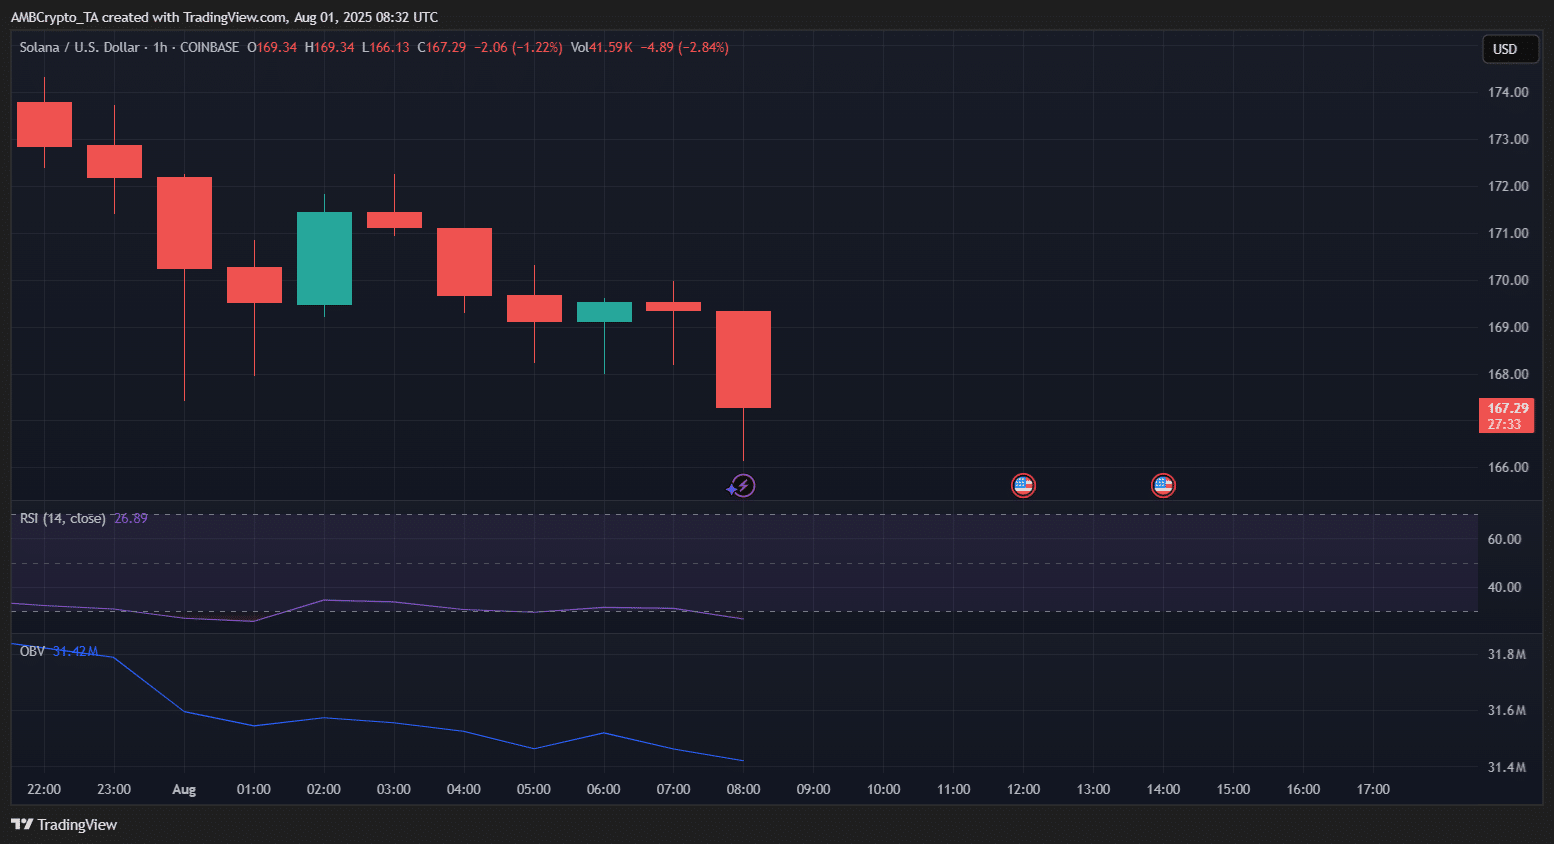
Task: Open the US flag event at 12:00
Action: (1023, 486)
